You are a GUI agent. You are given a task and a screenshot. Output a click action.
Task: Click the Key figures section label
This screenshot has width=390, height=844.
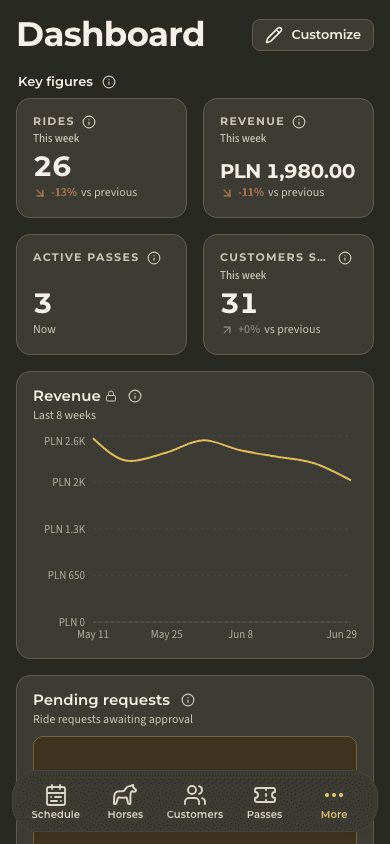[x=55, y=82]
